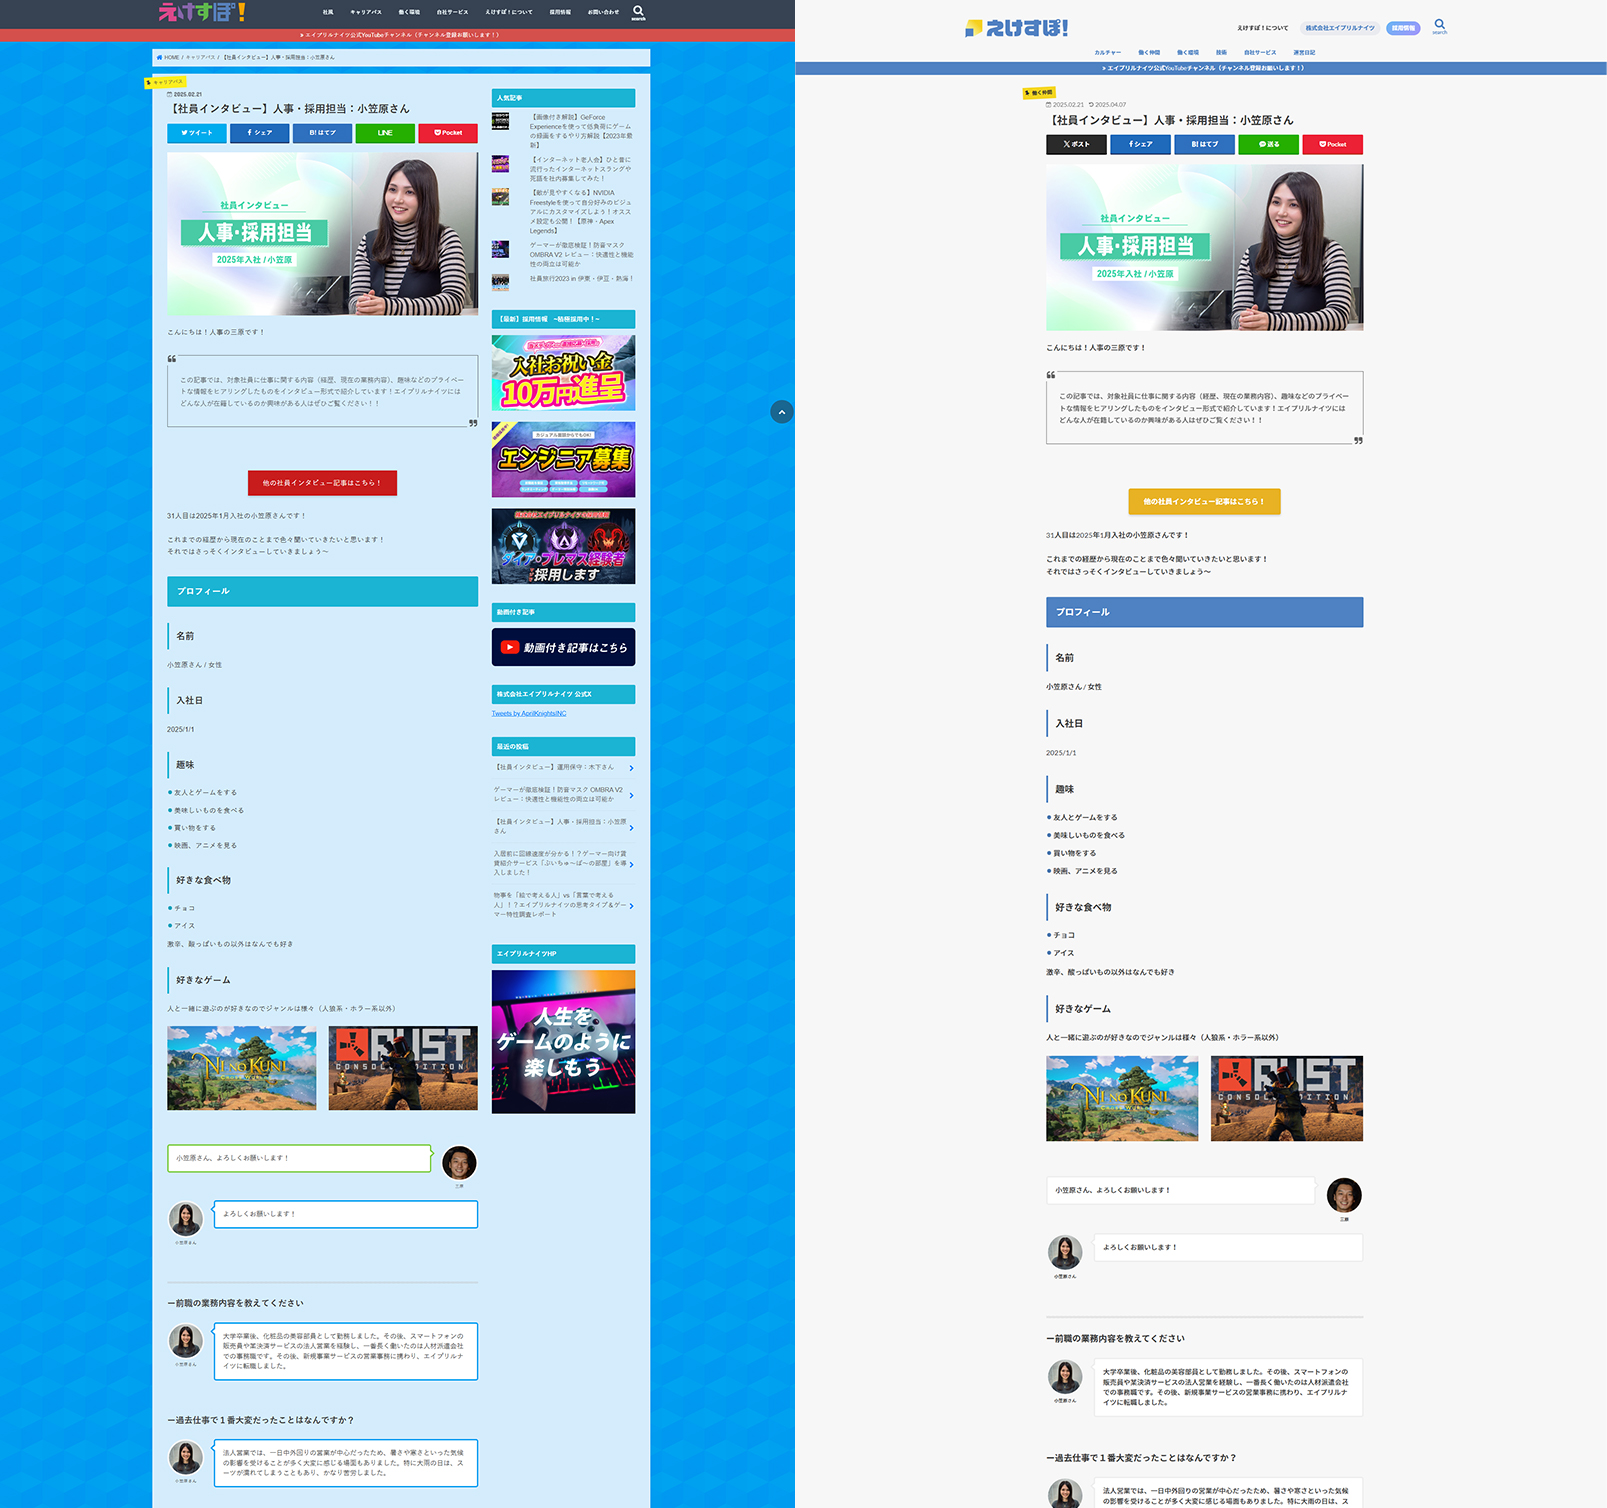Share via the black X ポスト button
The width and height of the screenshot is (1607, 1508).
pyautogui.click(x=1076, y=144)
